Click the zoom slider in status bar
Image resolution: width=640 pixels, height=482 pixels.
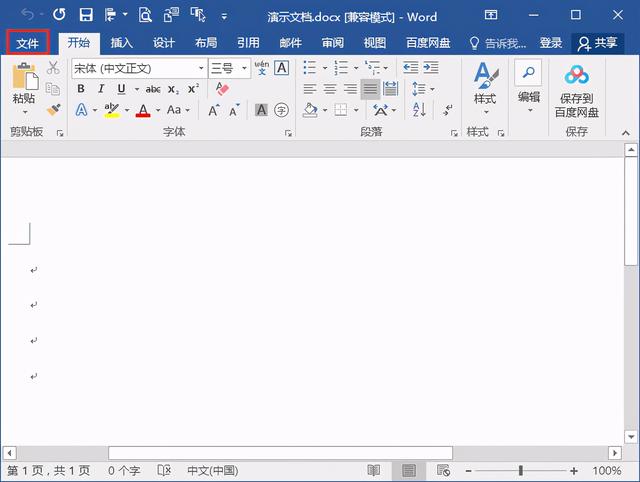[x=520, y=471]
